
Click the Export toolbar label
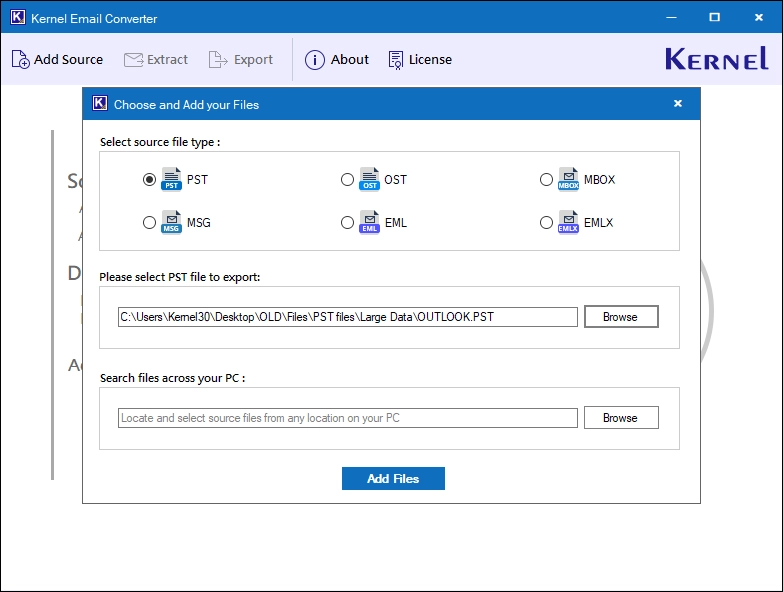point(253,60)
